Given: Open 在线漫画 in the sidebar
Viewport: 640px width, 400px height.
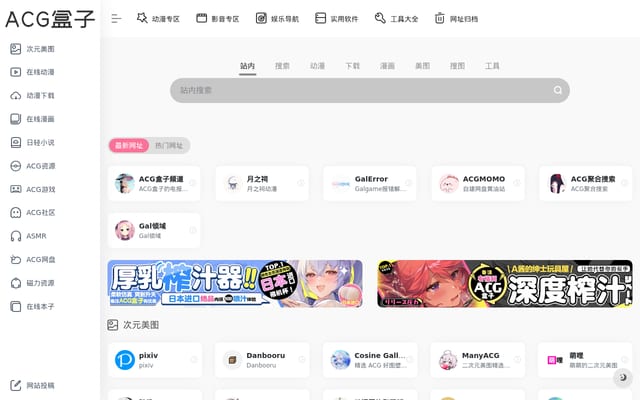Looking at the screenshot, I should coord(32,119).
